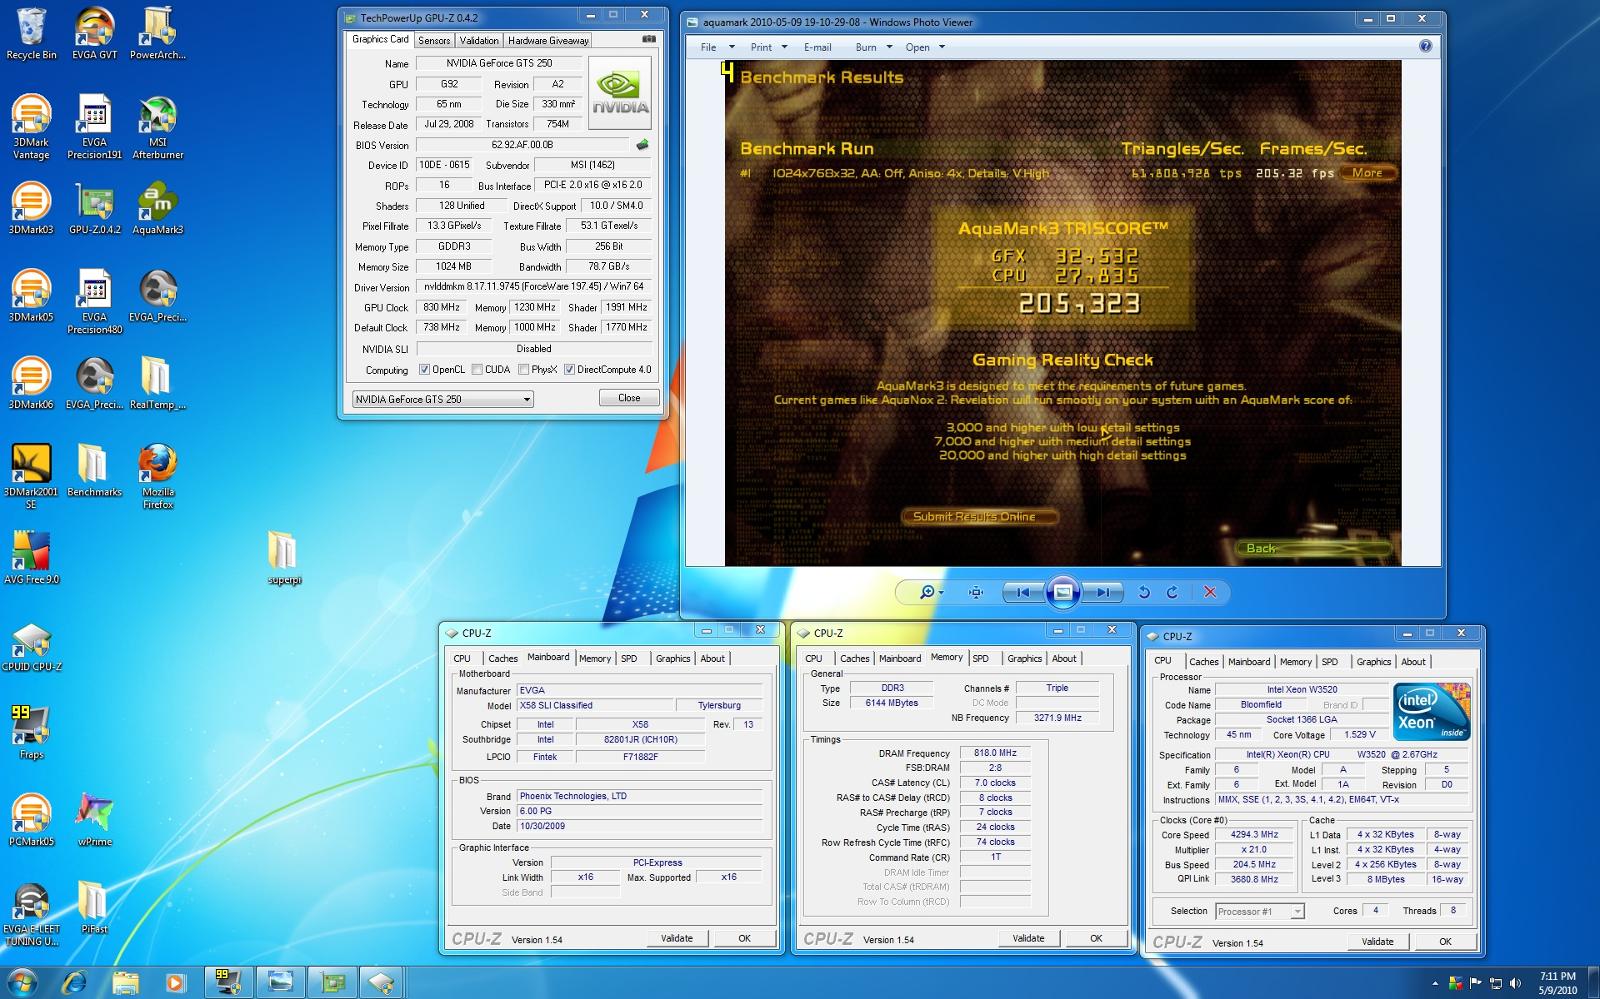Screen dimensions: 1600x999
Task: Open the GPU-Z.0.4.2 desktop icon
Action: (x=94, y=208)
